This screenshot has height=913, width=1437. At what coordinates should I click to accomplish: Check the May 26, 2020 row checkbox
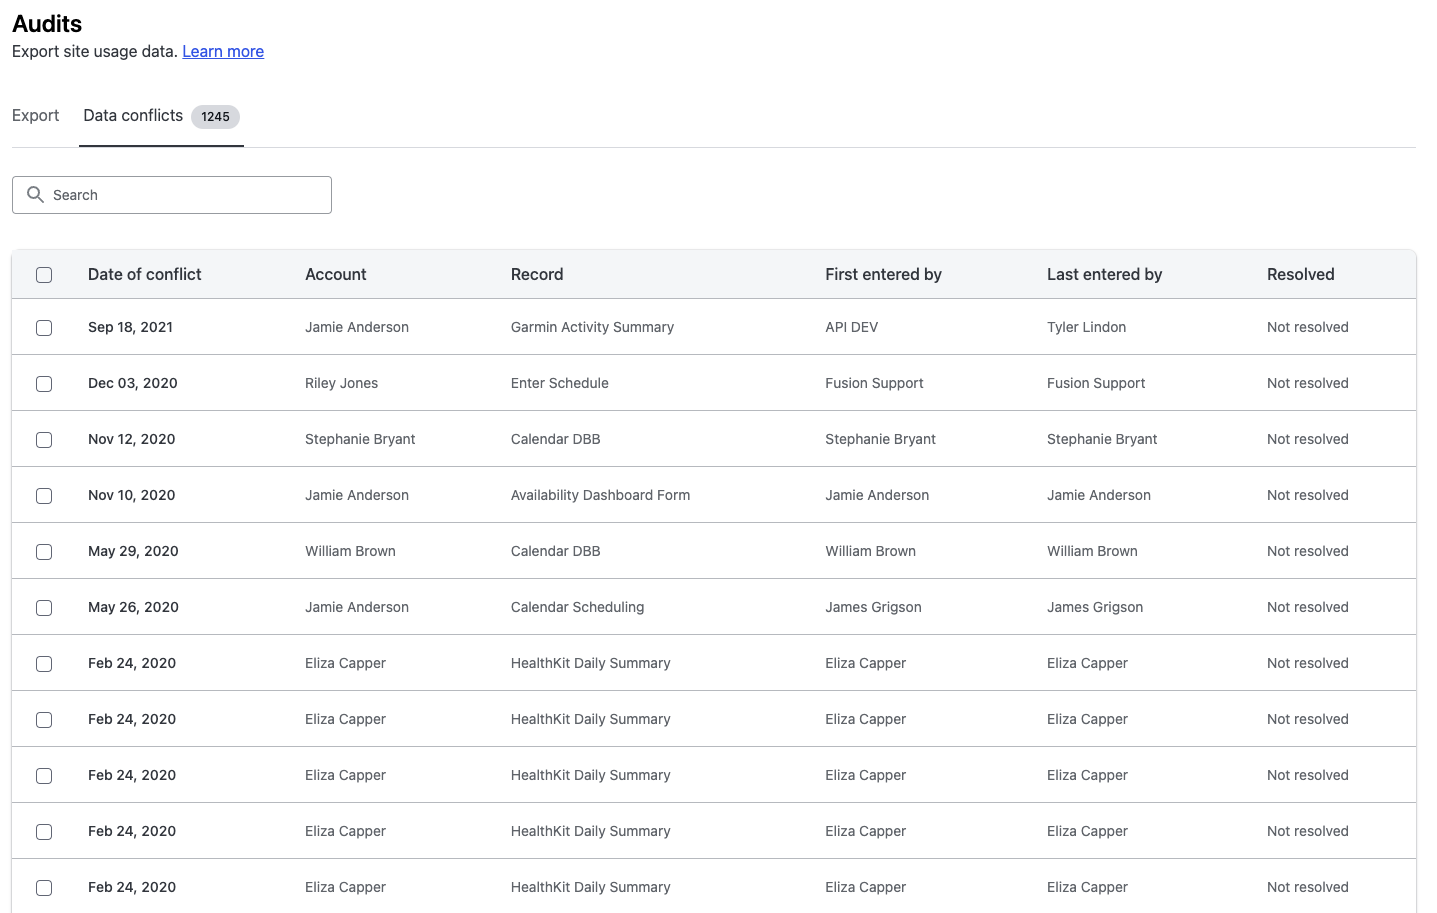click(x=43, y=607)
